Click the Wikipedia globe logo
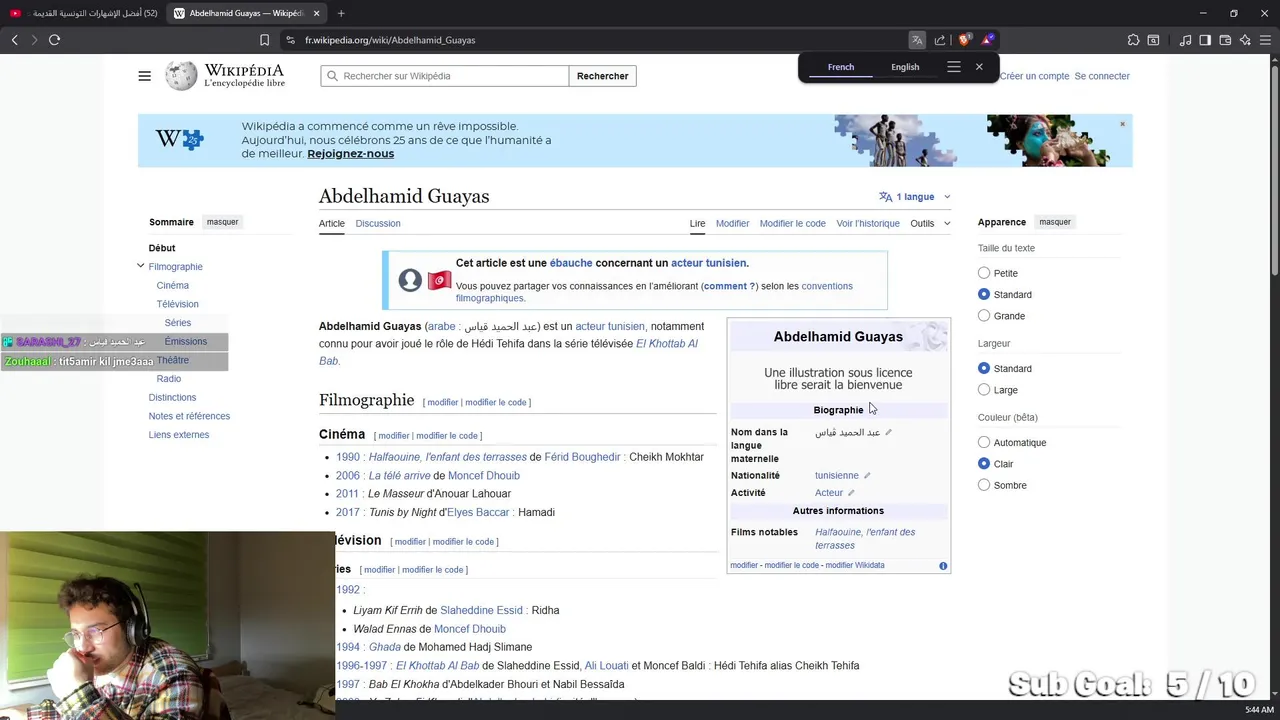1280x720 pixels. (x=181, y=76)
